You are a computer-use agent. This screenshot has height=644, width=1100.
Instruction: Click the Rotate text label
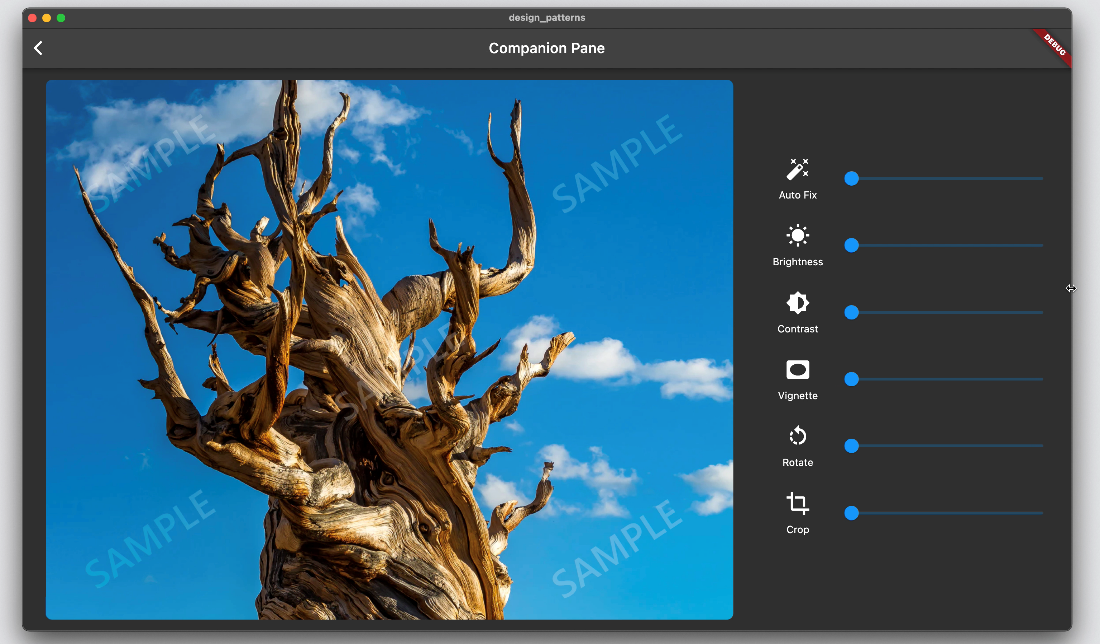tap(797, 463)
